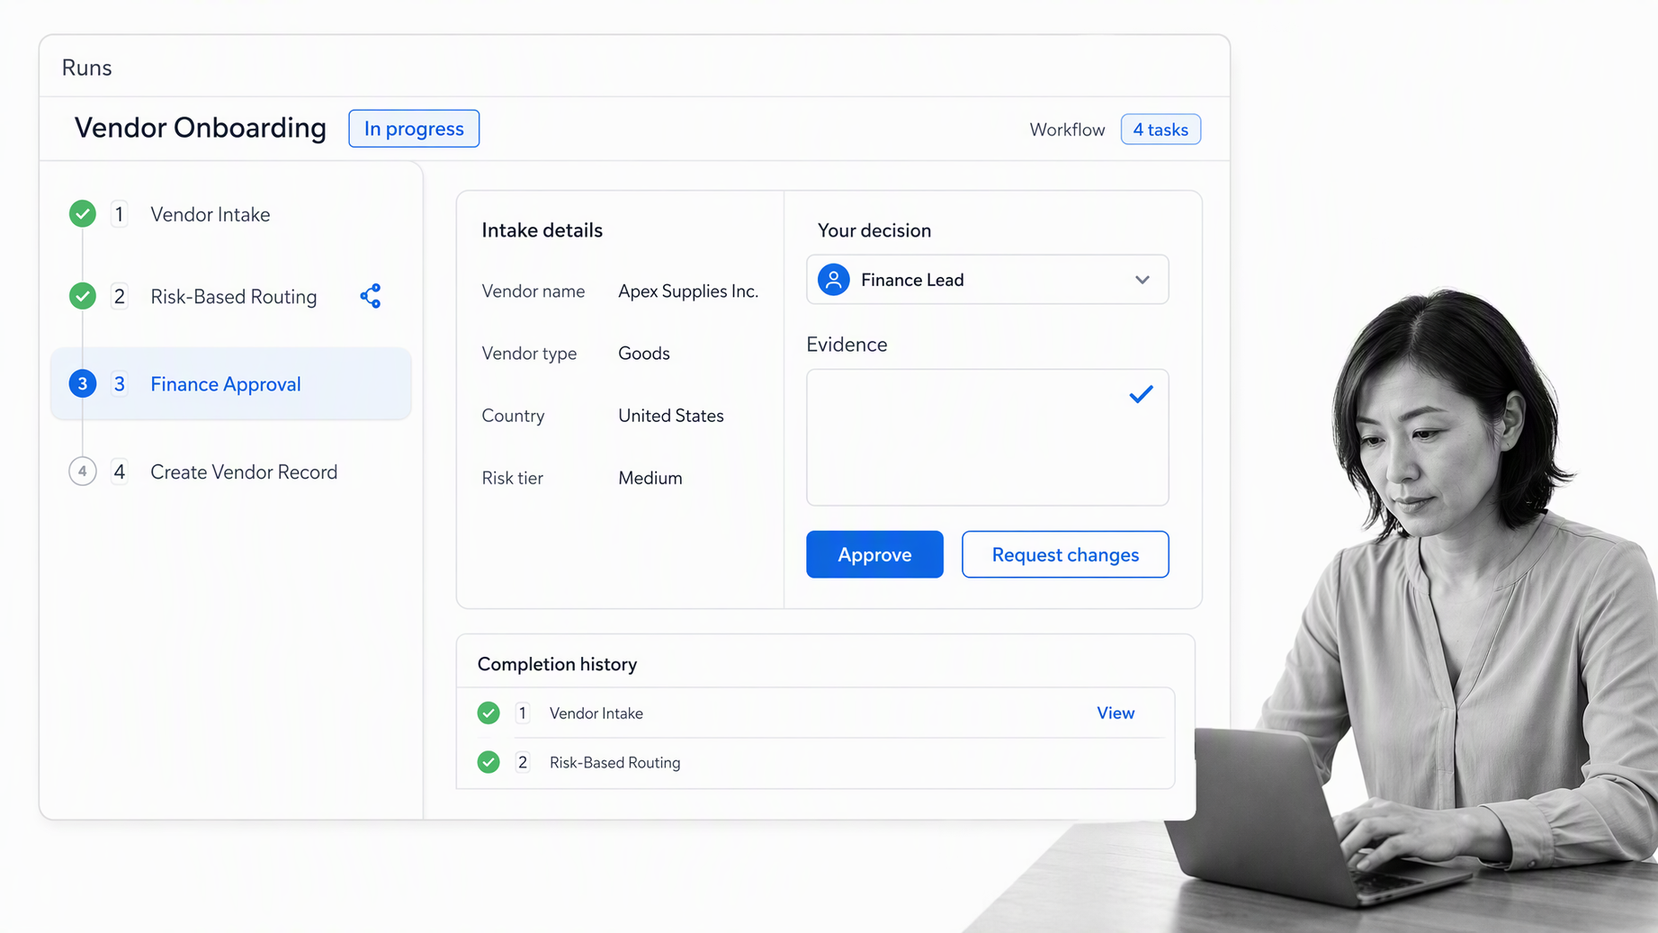Click Risk-Based Routing text in completion history

point(615,762)
